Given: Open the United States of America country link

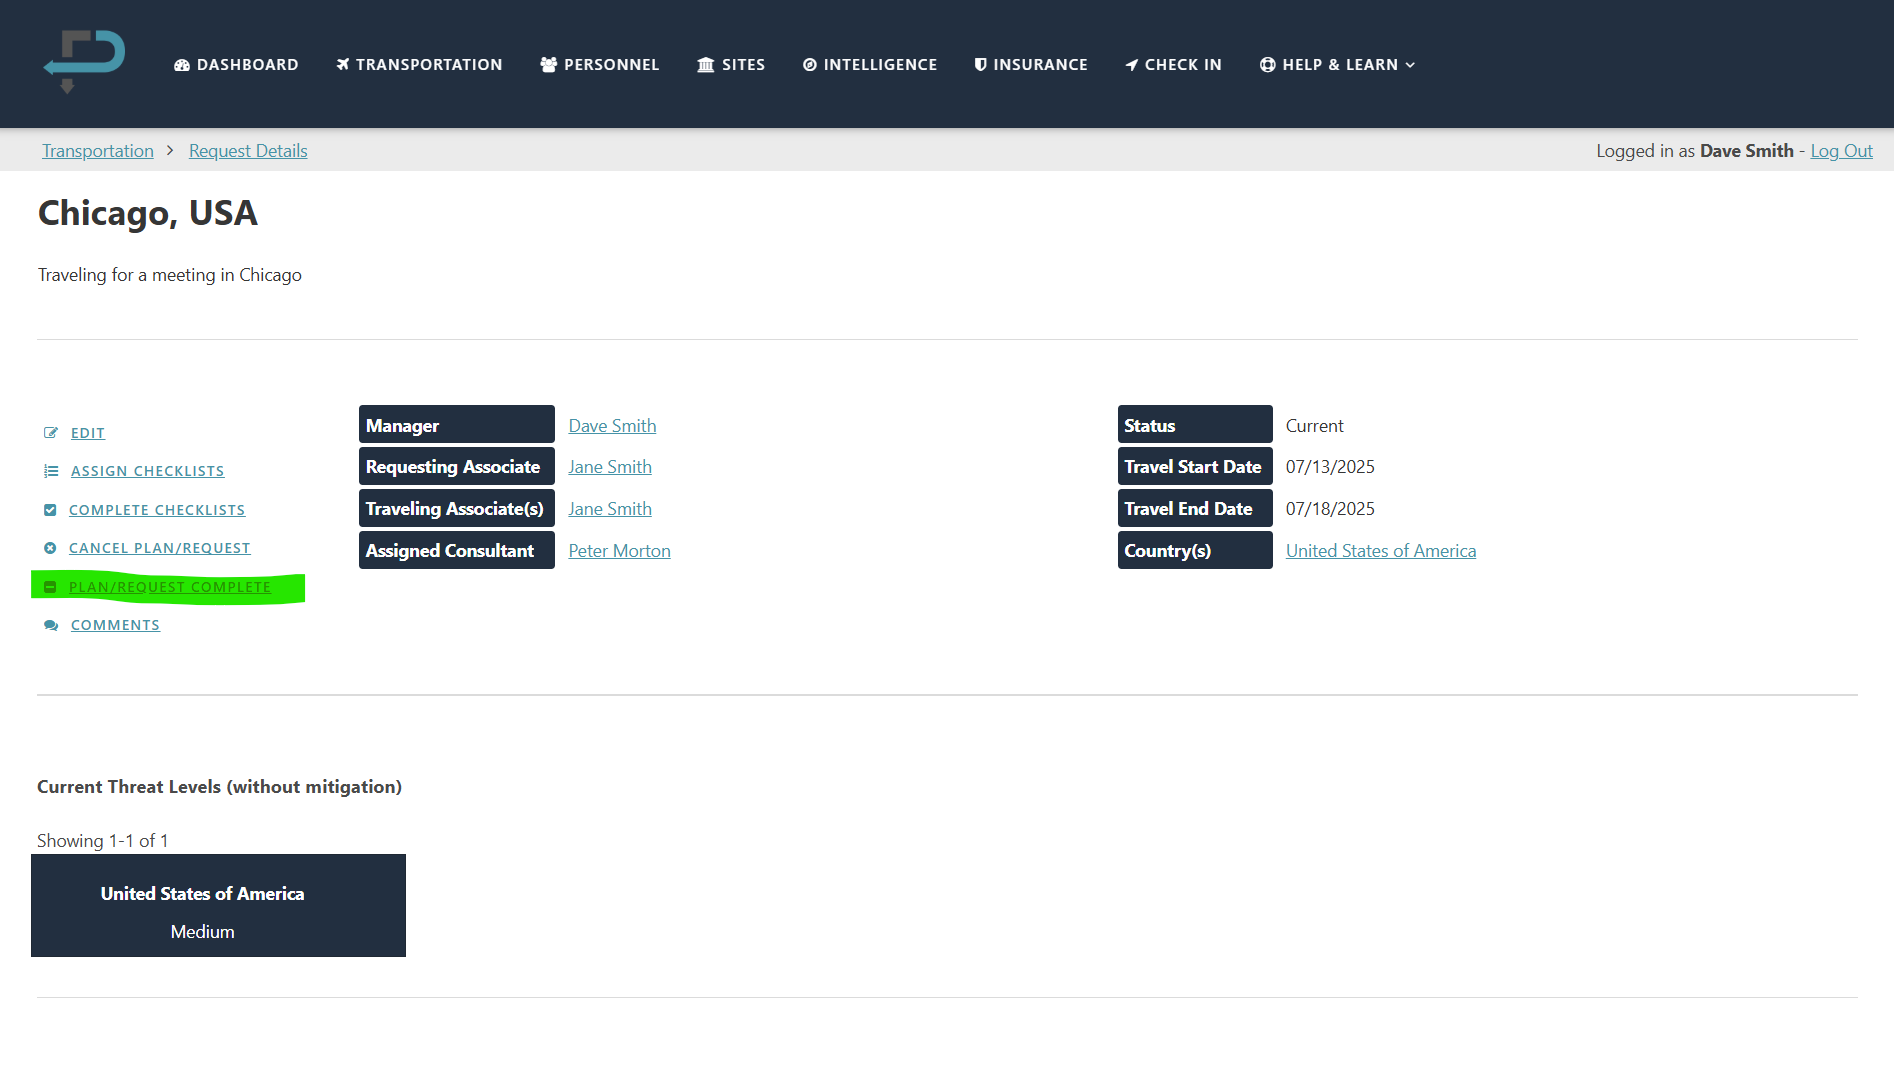Looking at the screenshot, I should tap(1381, 551).
